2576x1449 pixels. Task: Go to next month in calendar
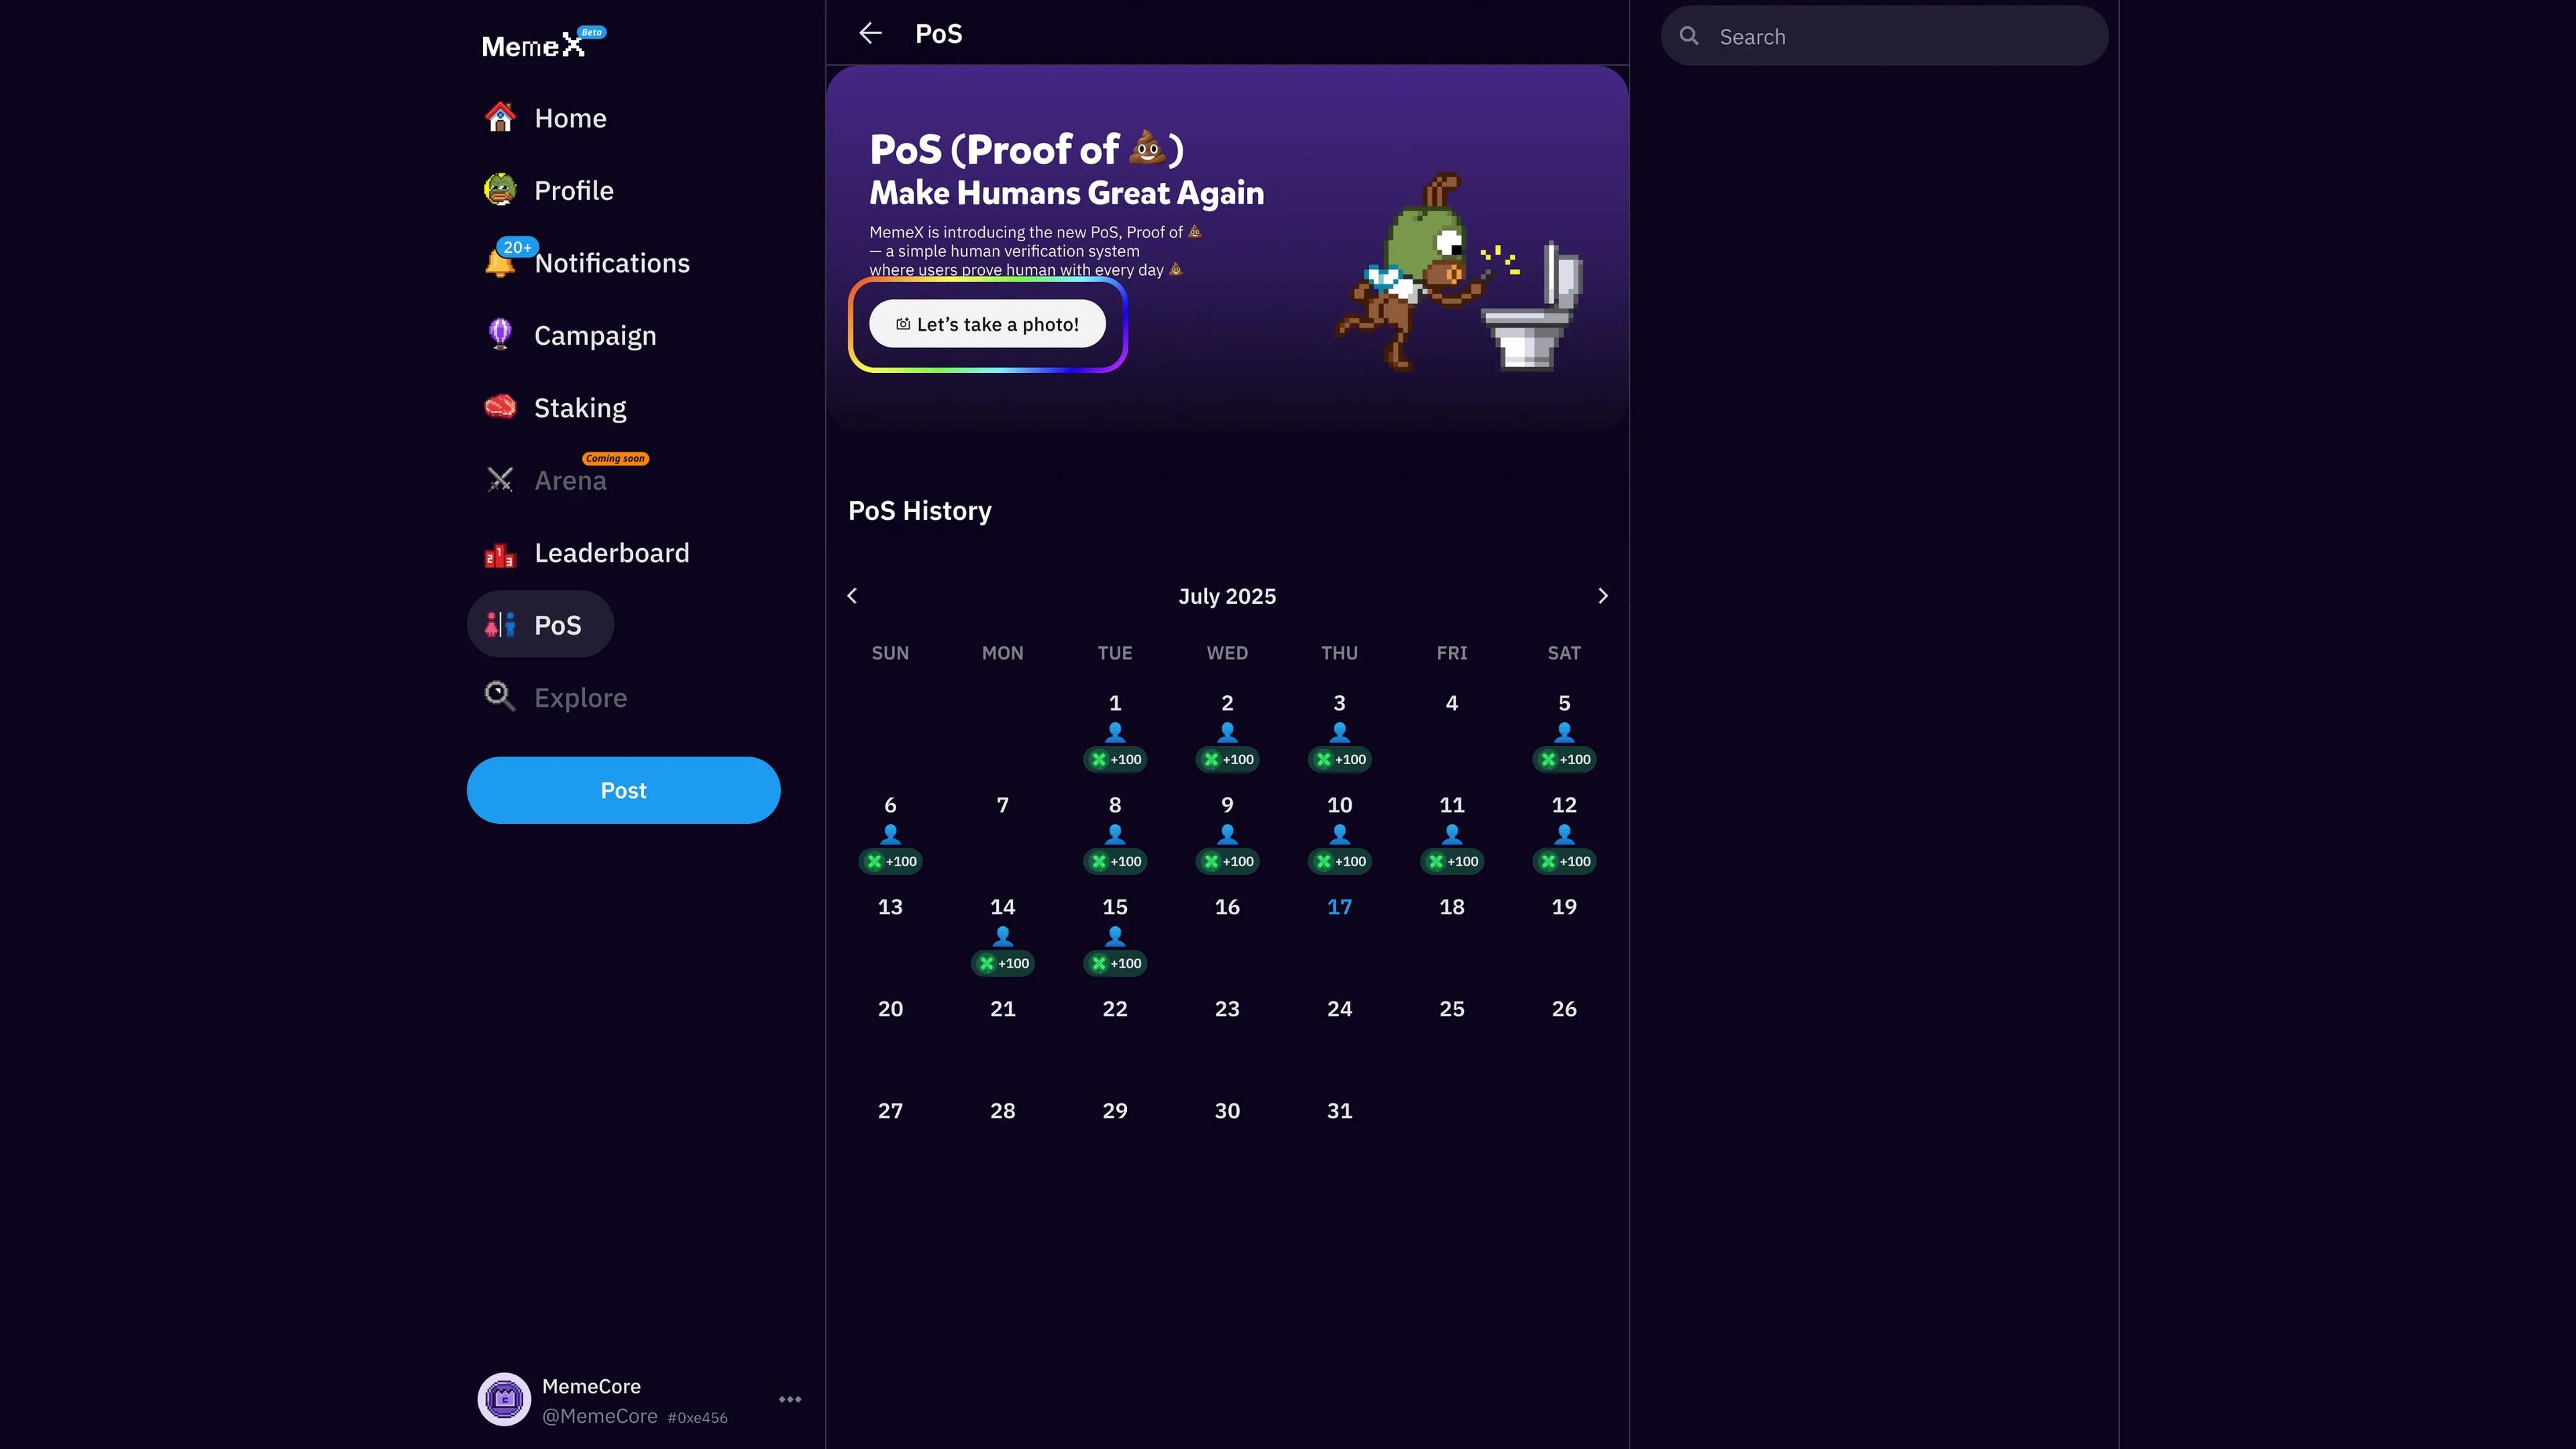[1603, 596]
